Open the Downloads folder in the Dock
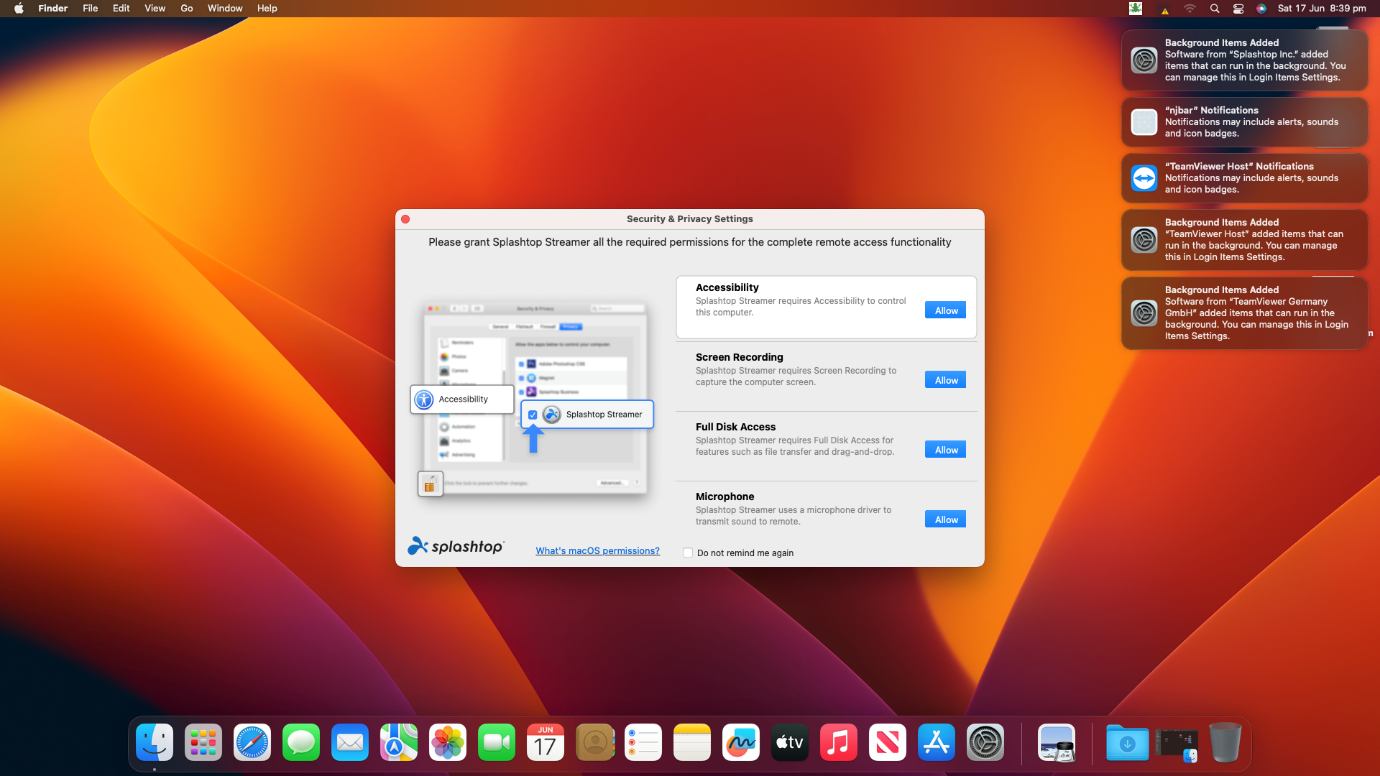Screen dimensions: 1380x776 pos(1127,742)
